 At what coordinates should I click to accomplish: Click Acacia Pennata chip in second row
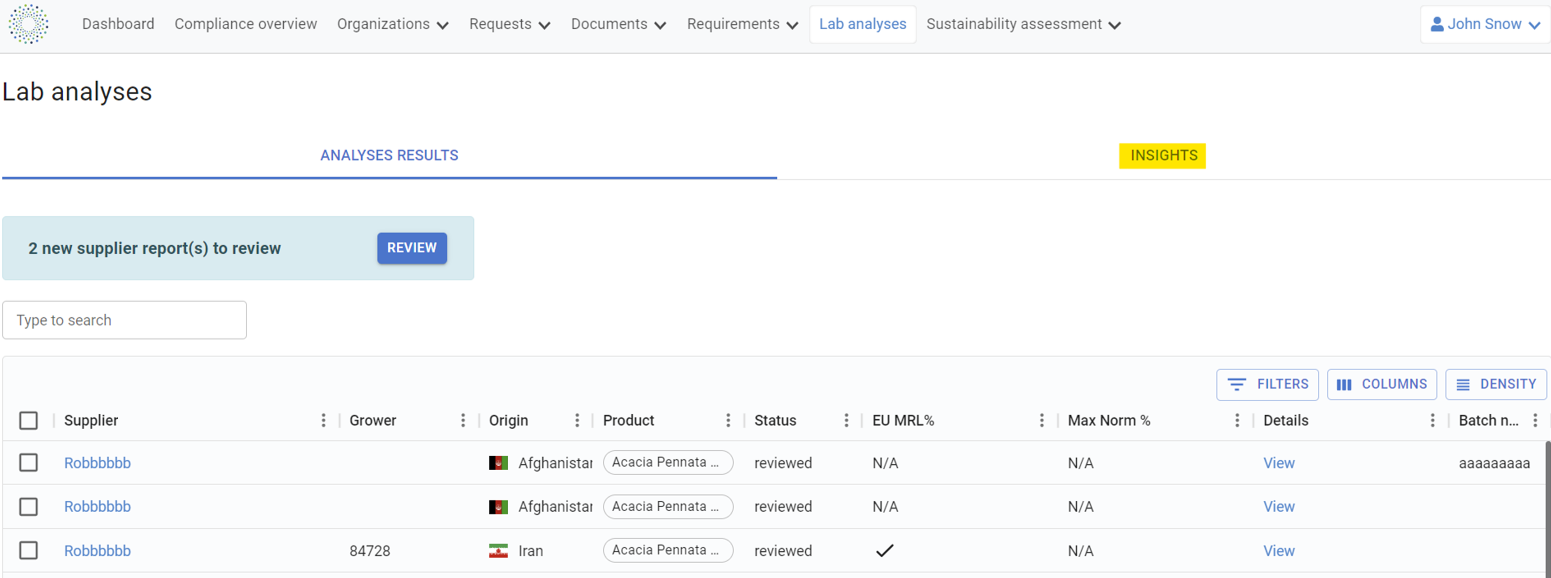(x=668, y=507)
